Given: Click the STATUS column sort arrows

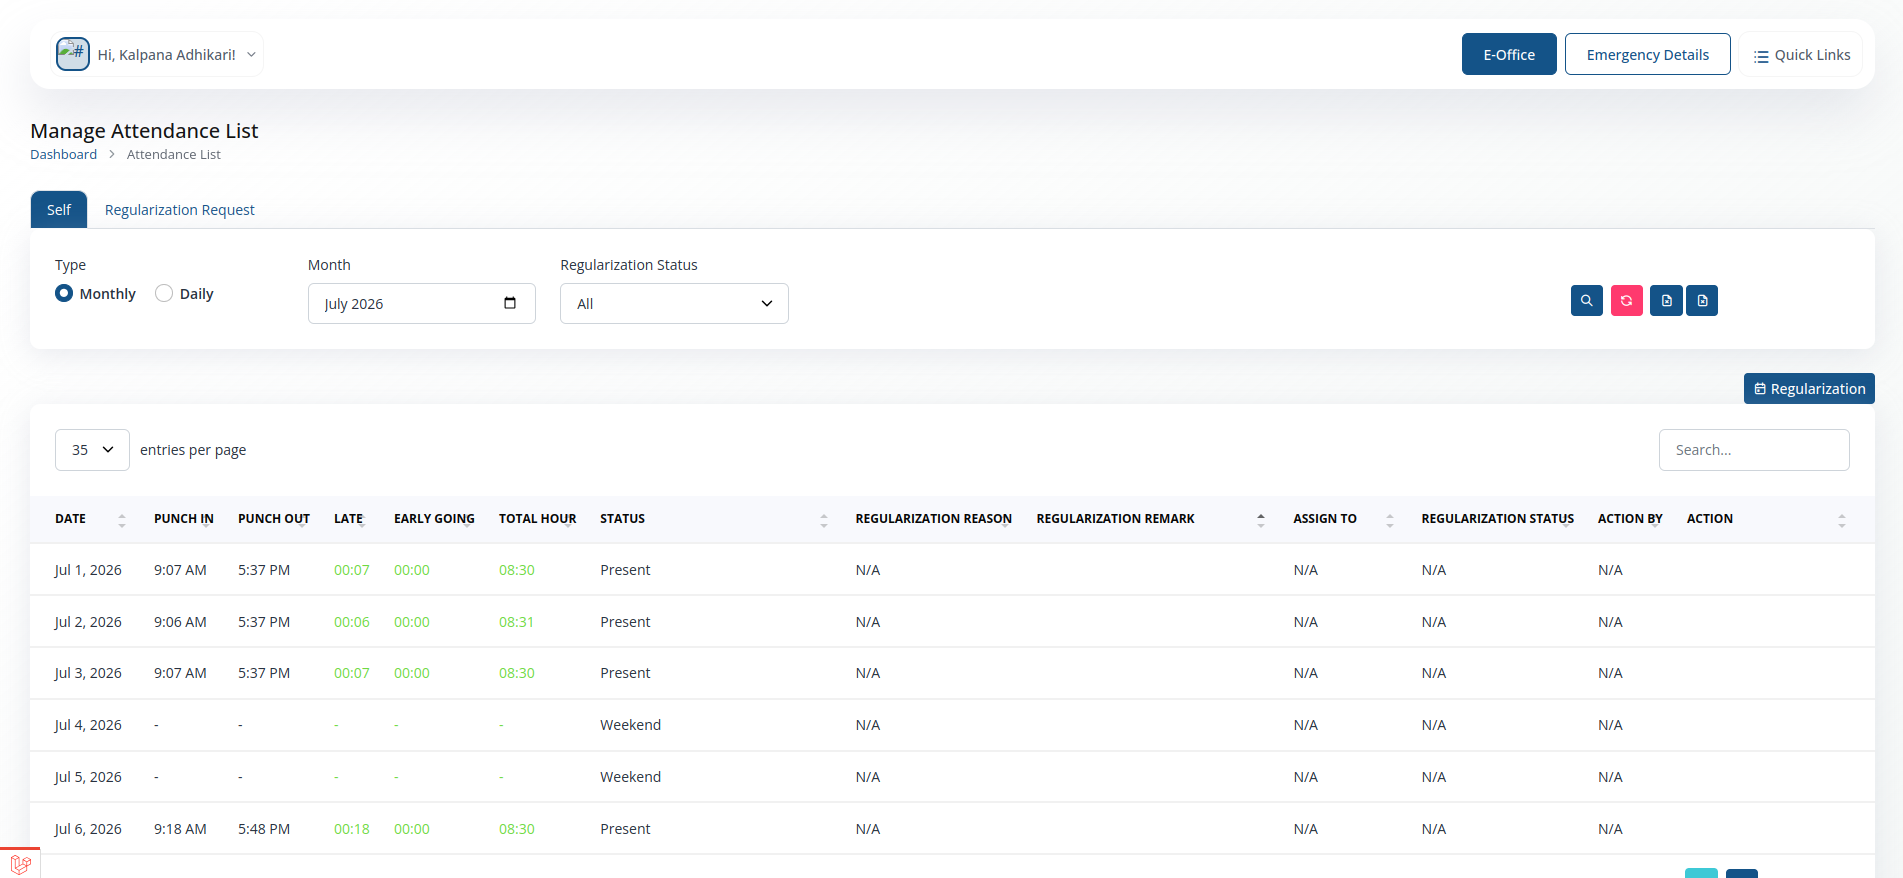Looking at the screenshot, I should [x=824, y=520].
